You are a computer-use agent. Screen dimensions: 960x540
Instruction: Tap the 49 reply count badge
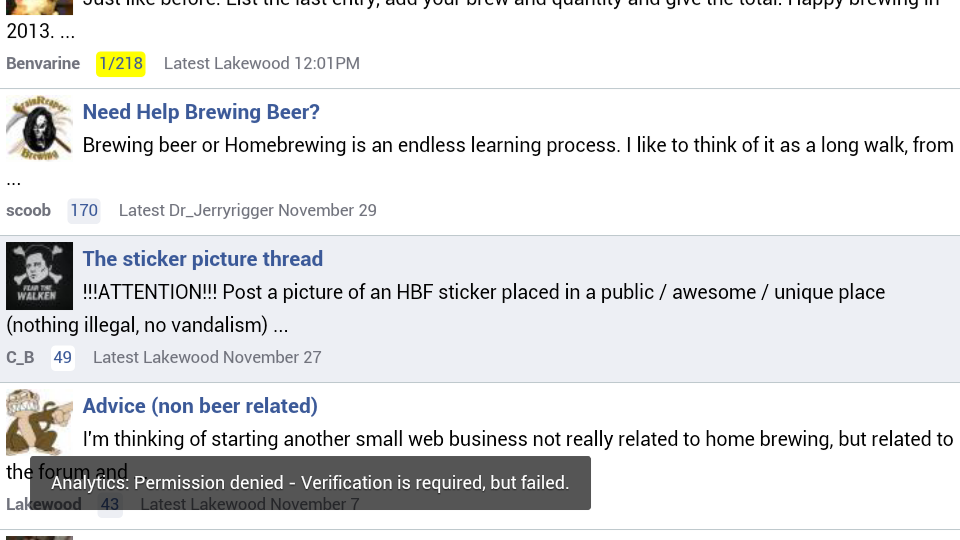pyautogui.click(x=62, y=358)
